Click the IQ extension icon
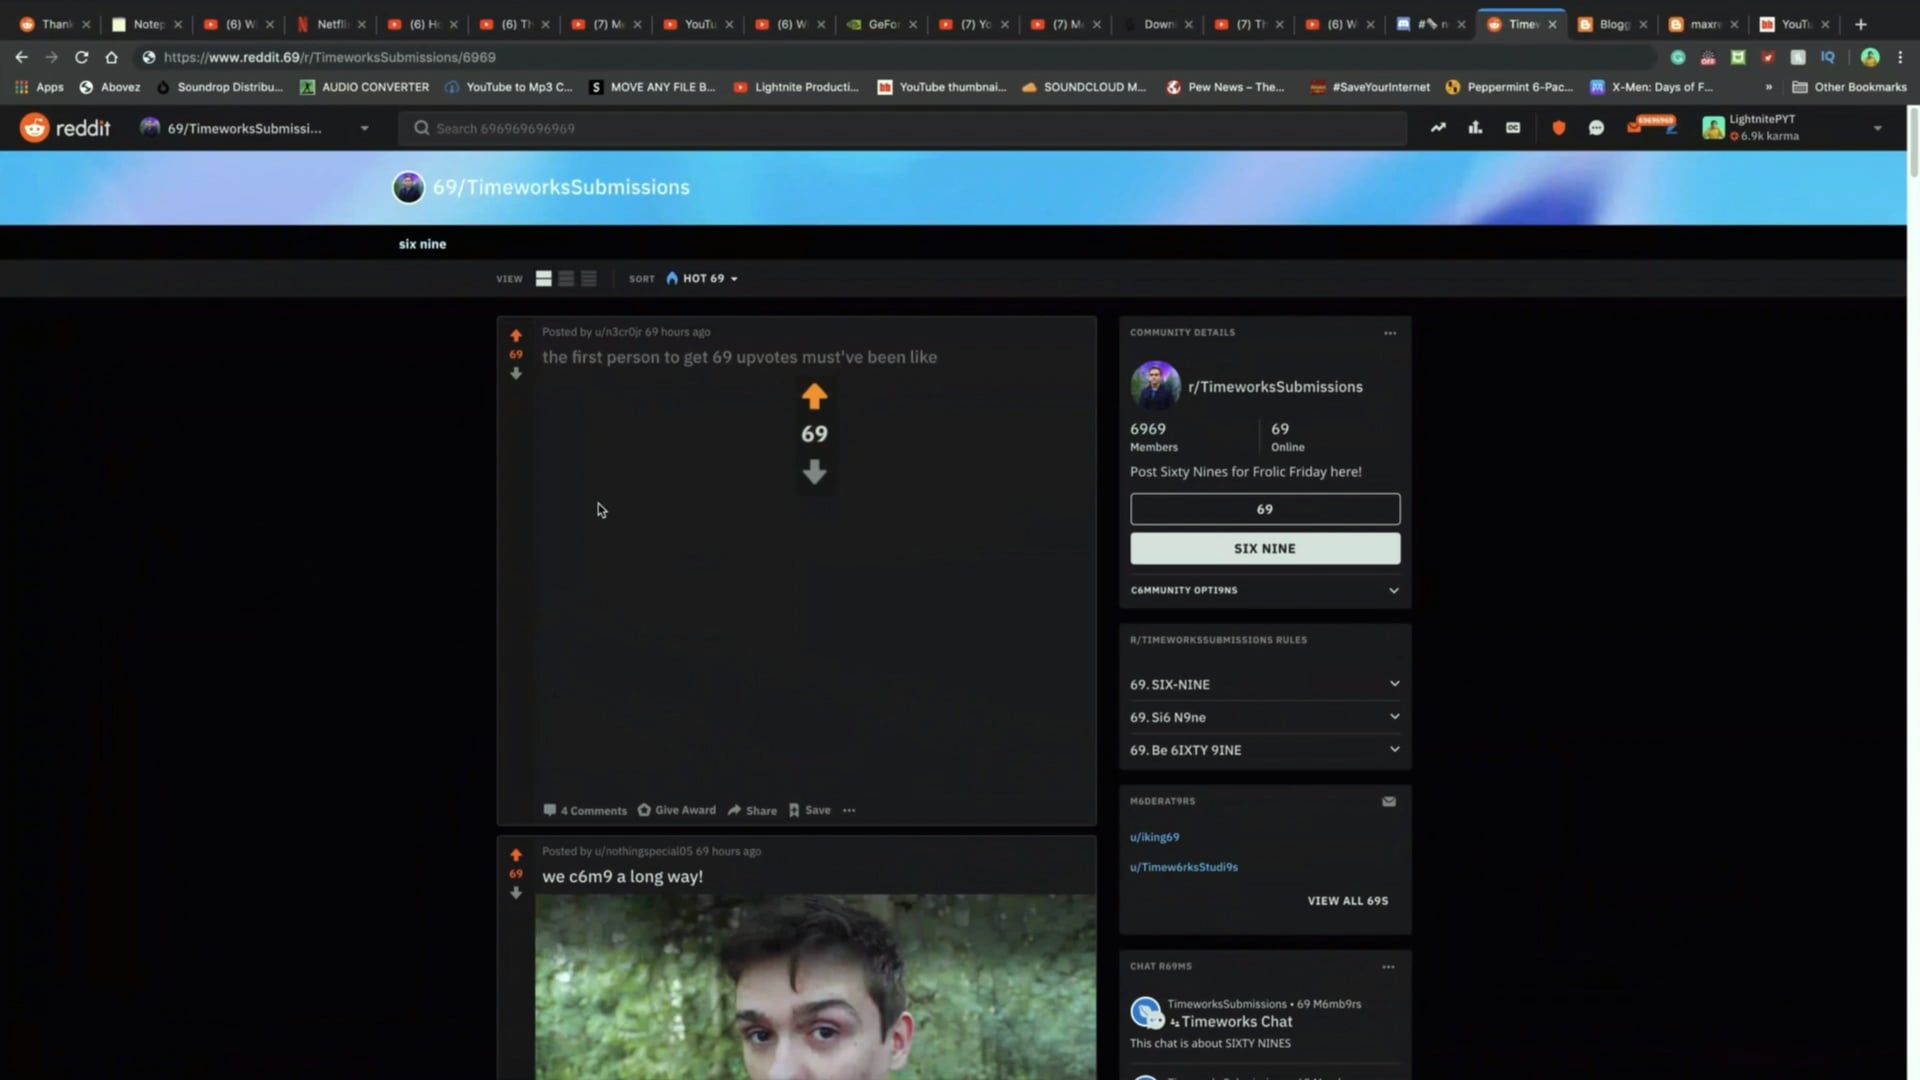 pos(1828,57)
